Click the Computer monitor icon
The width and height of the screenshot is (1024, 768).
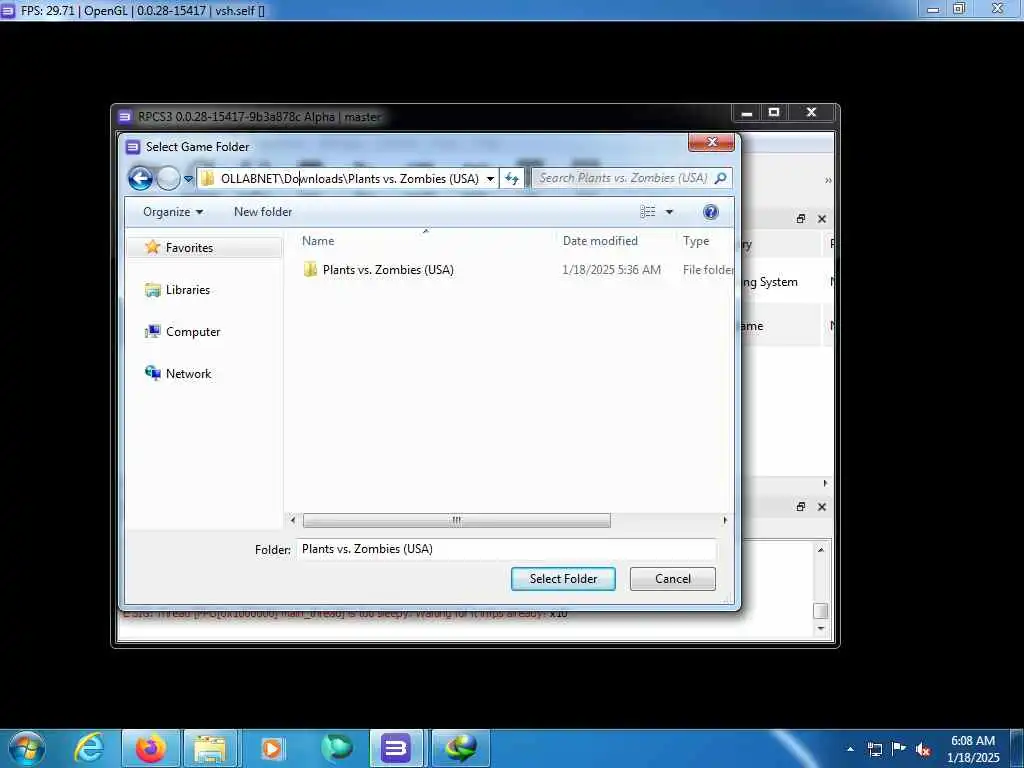(x=153, y=332)
